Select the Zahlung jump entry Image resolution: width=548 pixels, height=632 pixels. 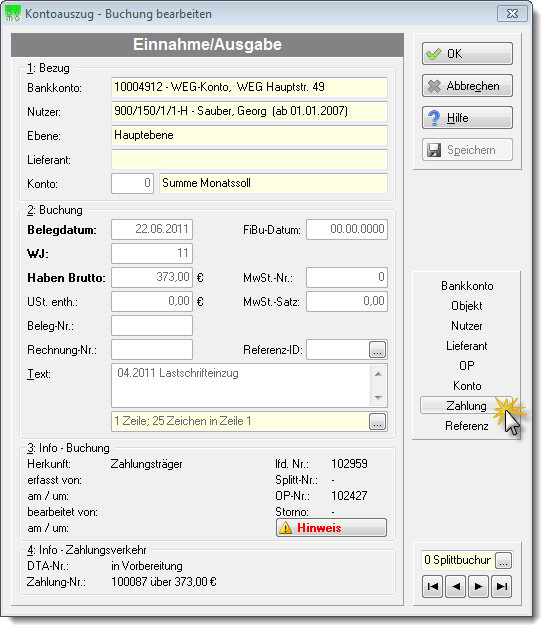pos(466,405)
